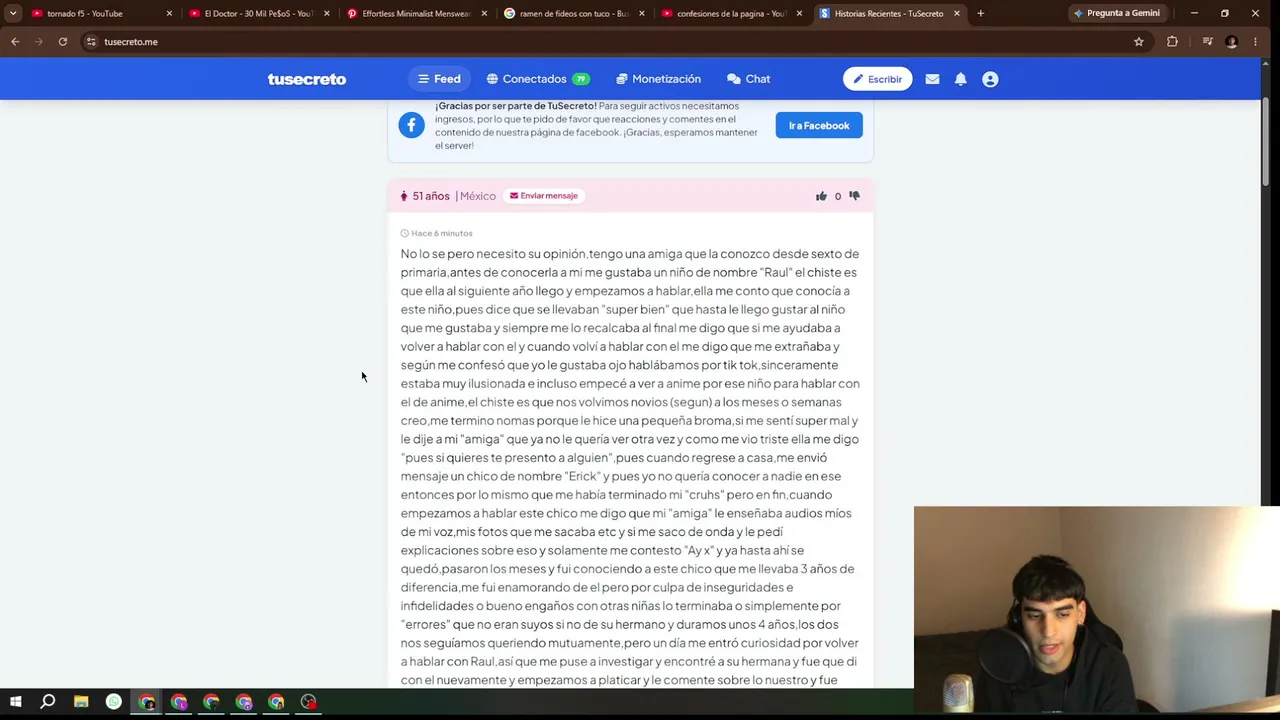This screenshot has width=1280, height=720.
Task: Click the post like count '0'
Action: 838,196
